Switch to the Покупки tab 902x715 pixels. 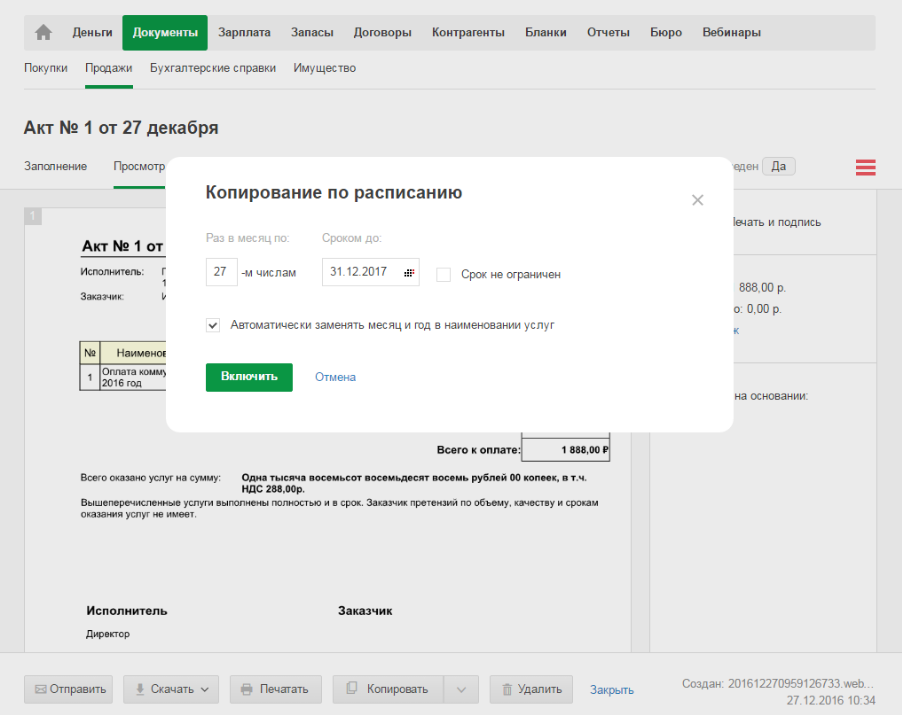[46, 68]
